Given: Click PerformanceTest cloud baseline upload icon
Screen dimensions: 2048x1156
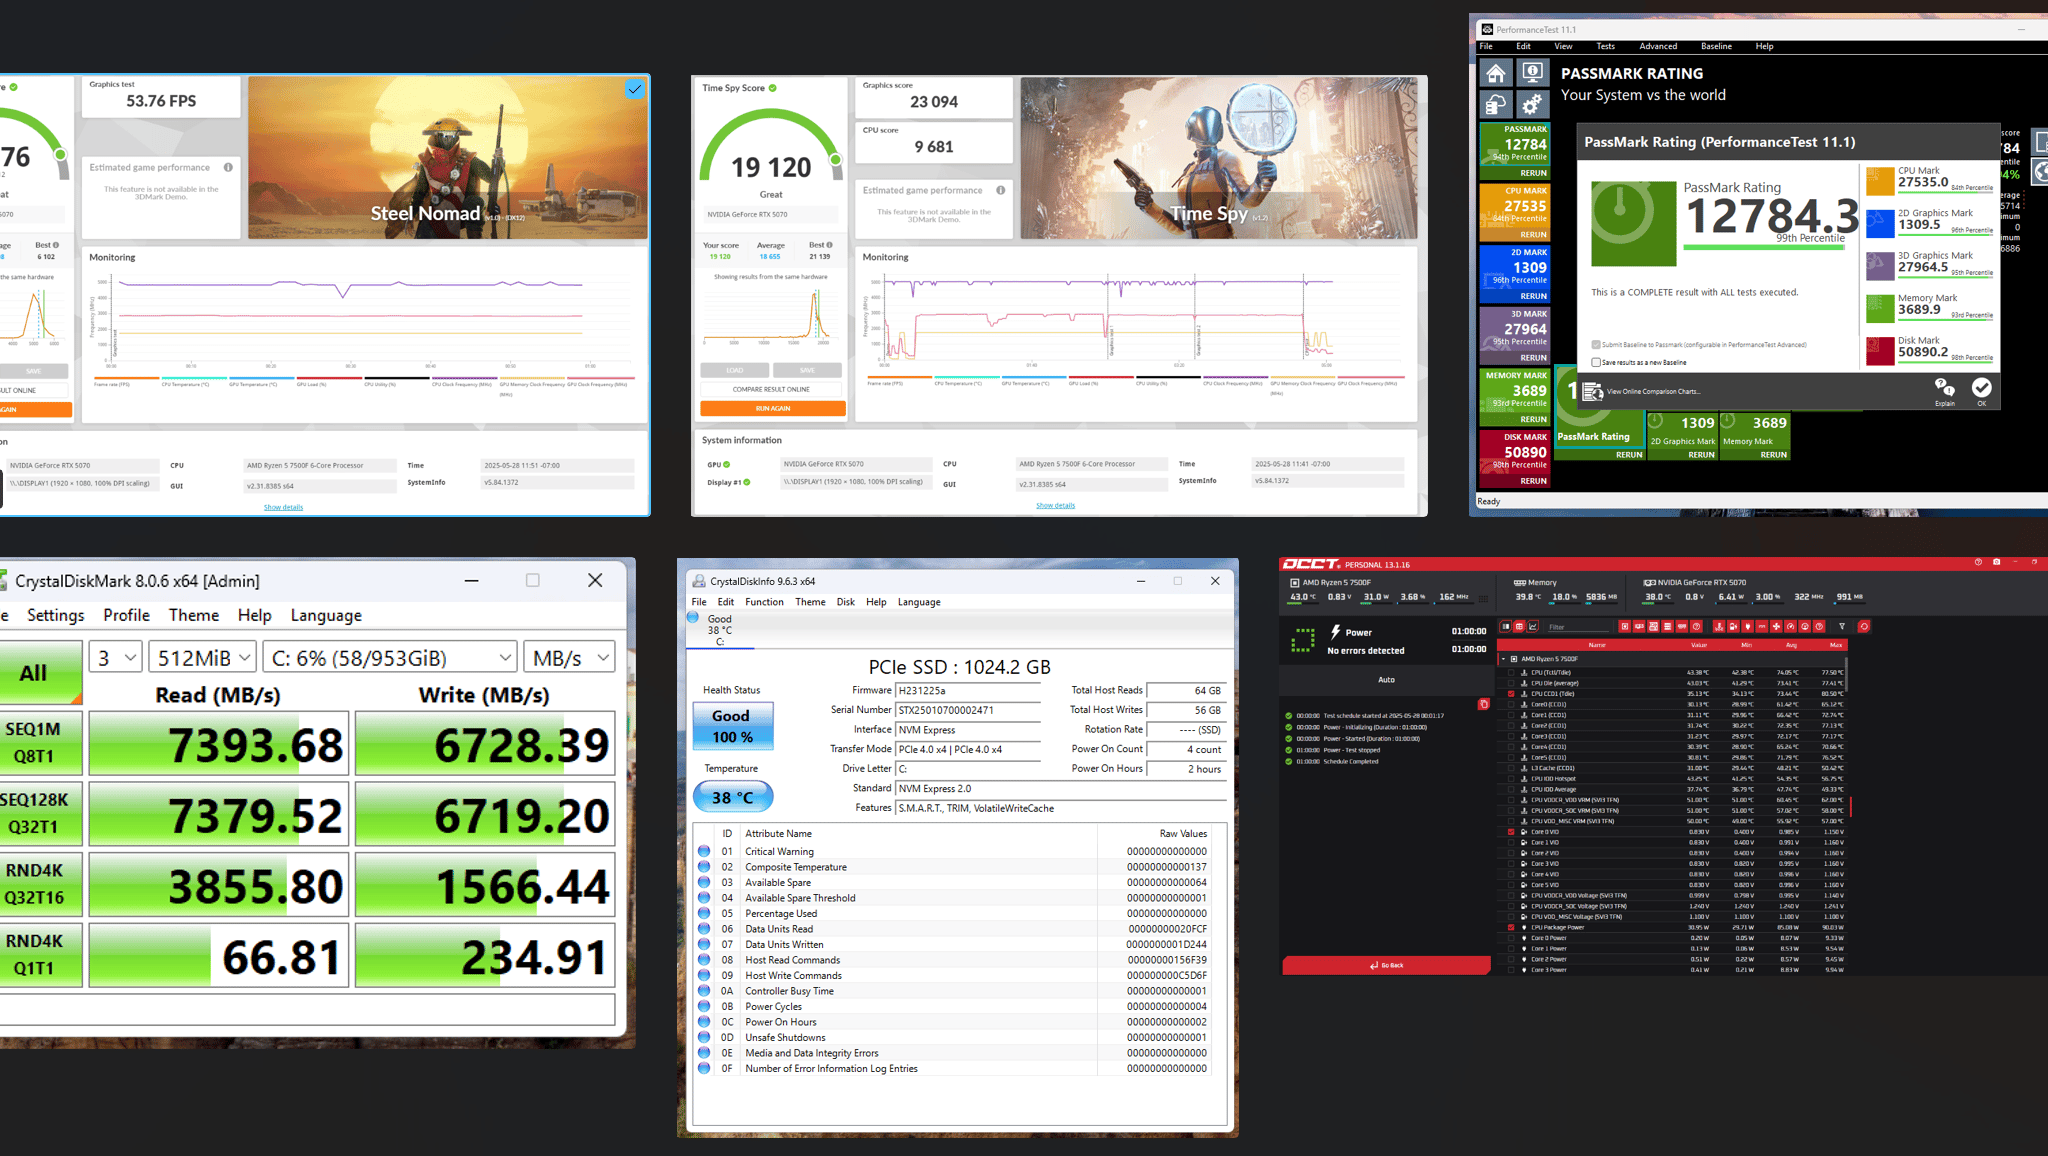Looking at the screenshot, I should 1495,104.
